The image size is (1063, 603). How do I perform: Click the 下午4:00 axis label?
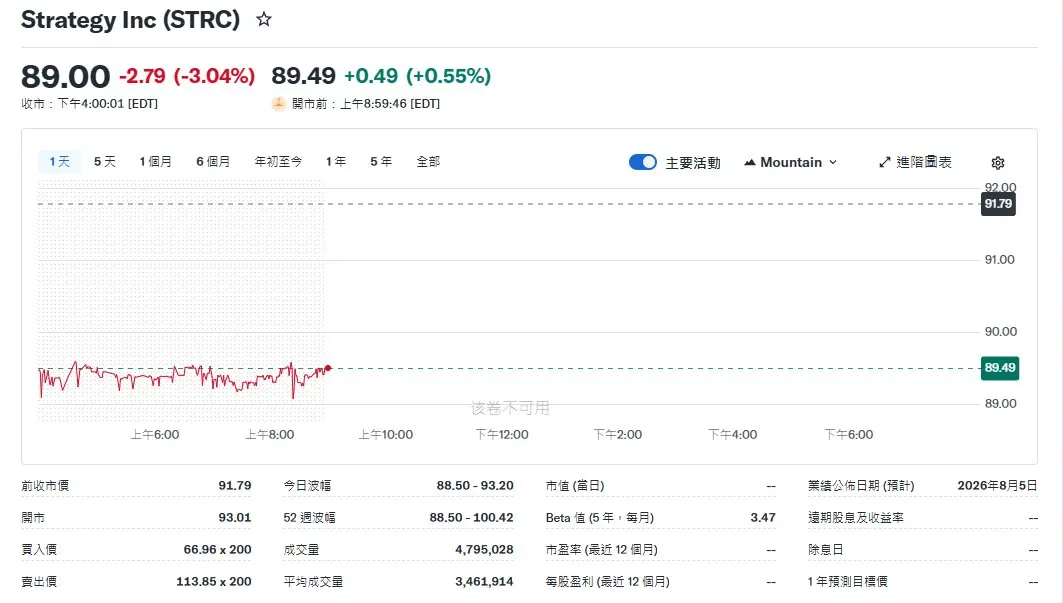pos(733,434)
